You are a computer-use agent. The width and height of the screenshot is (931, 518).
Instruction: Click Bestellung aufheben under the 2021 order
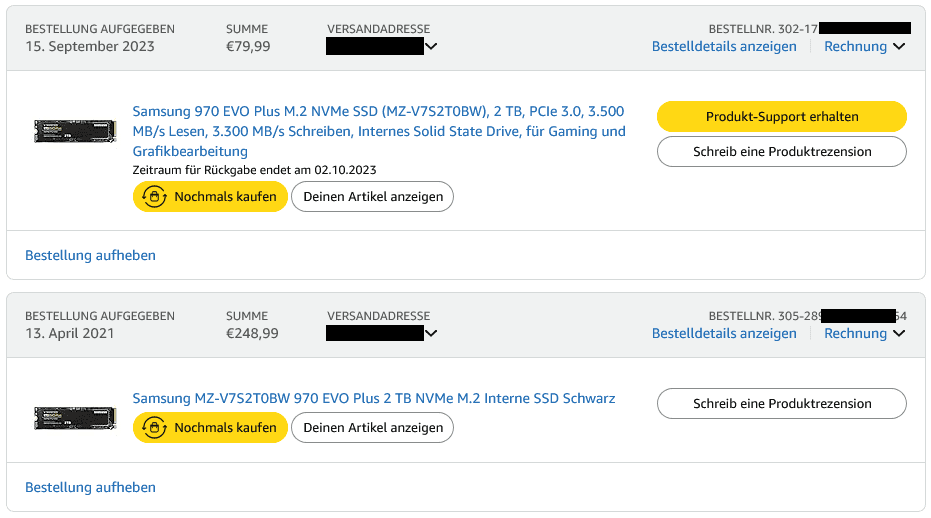tap(90, 487)
